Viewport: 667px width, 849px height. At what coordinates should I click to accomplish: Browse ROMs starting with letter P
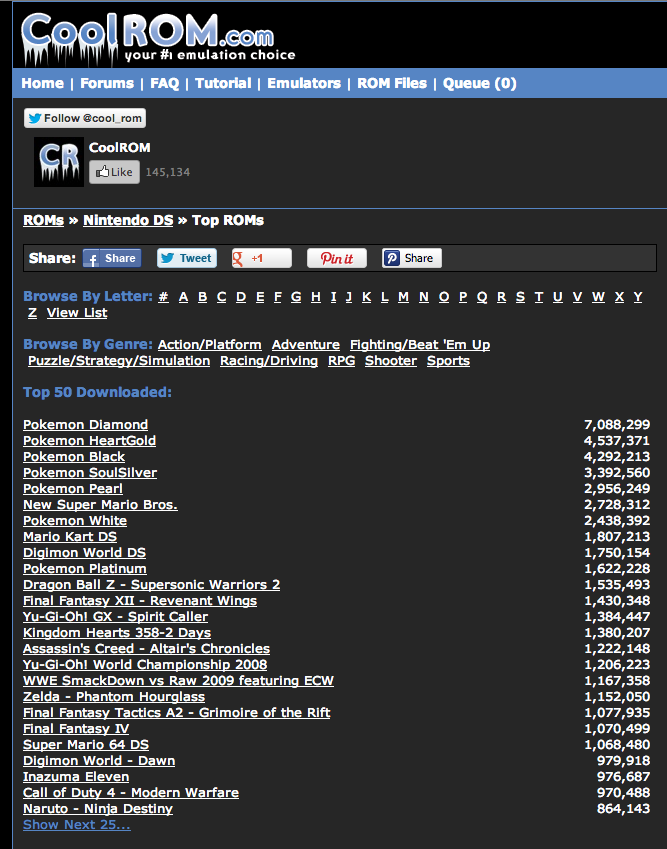point(463,297)
